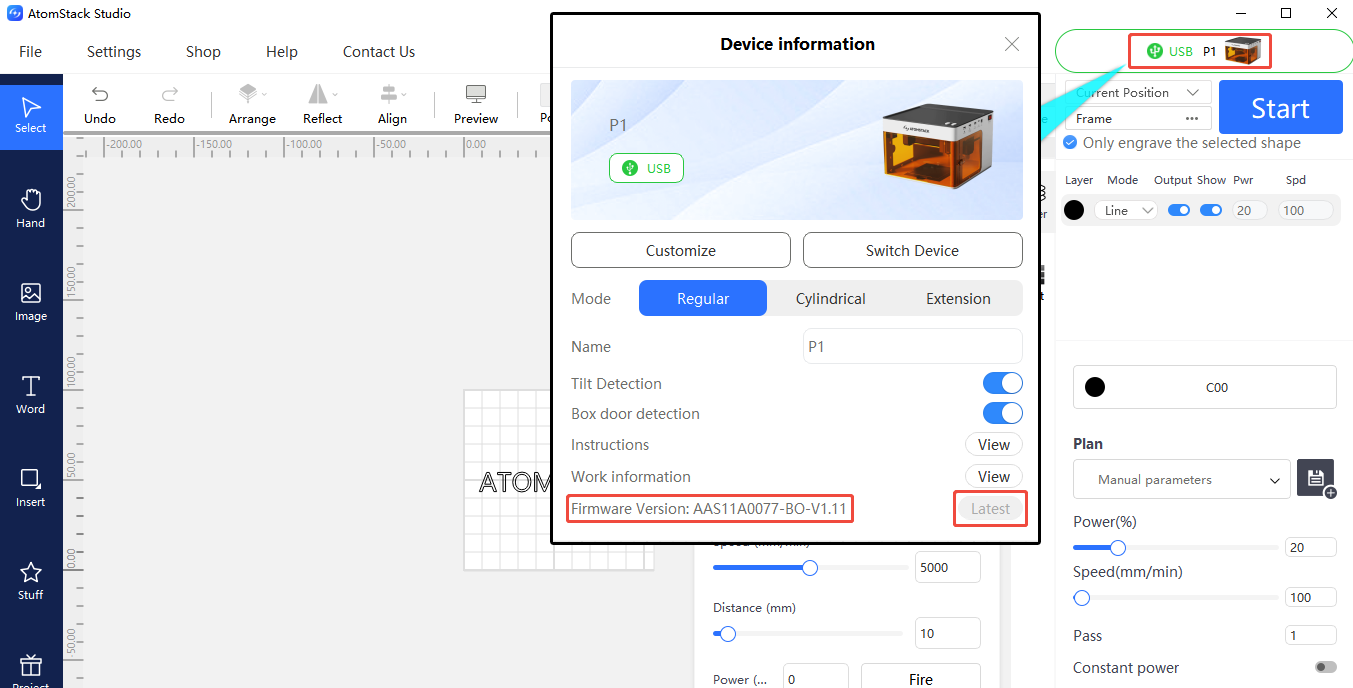Toggle the layer Show switch
The width and height of the screenshot is (1353, 688).
1211,210
